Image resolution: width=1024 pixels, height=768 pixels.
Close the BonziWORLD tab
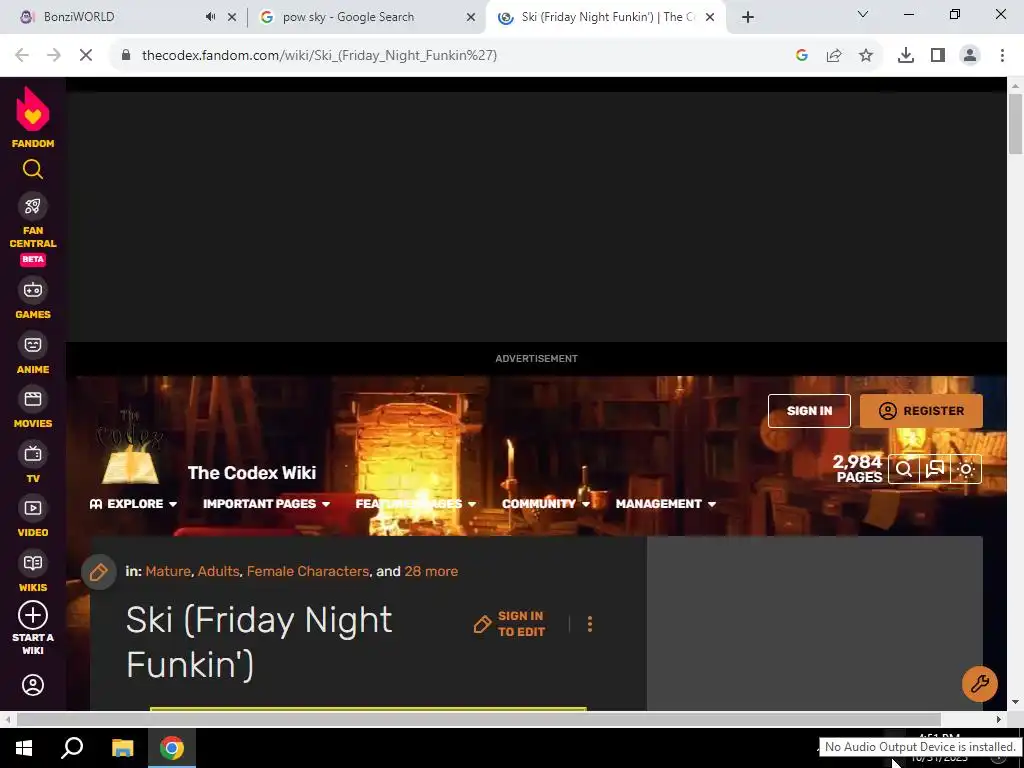(232, 18)
